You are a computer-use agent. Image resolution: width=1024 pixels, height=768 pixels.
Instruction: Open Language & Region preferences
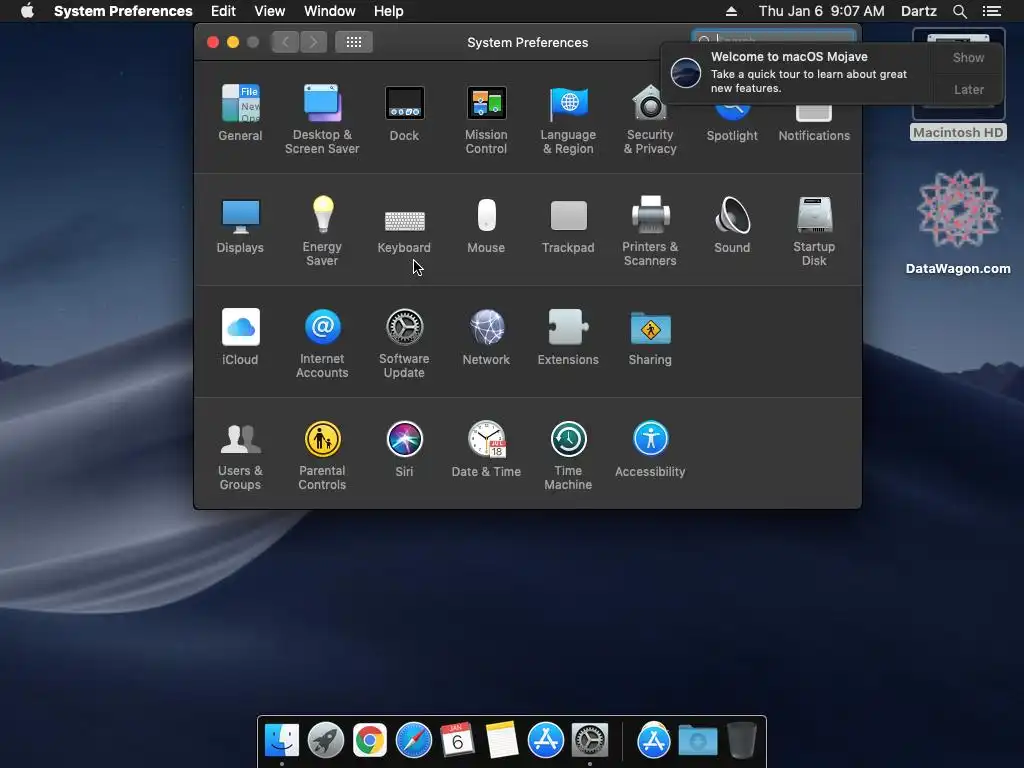coord(568,119)
